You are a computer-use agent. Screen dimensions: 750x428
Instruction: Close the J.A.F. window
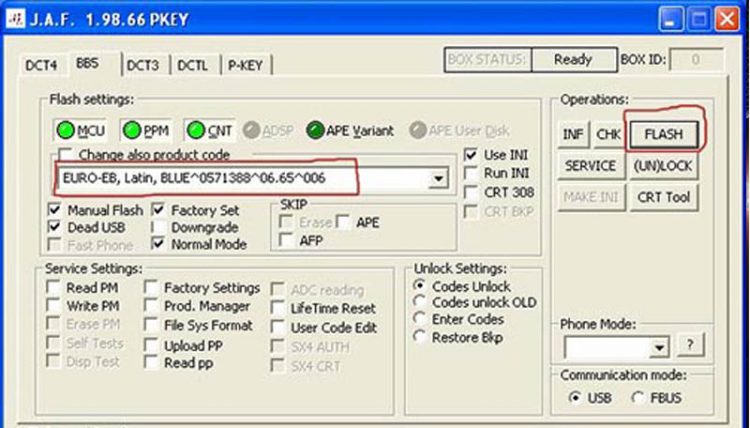727,20
